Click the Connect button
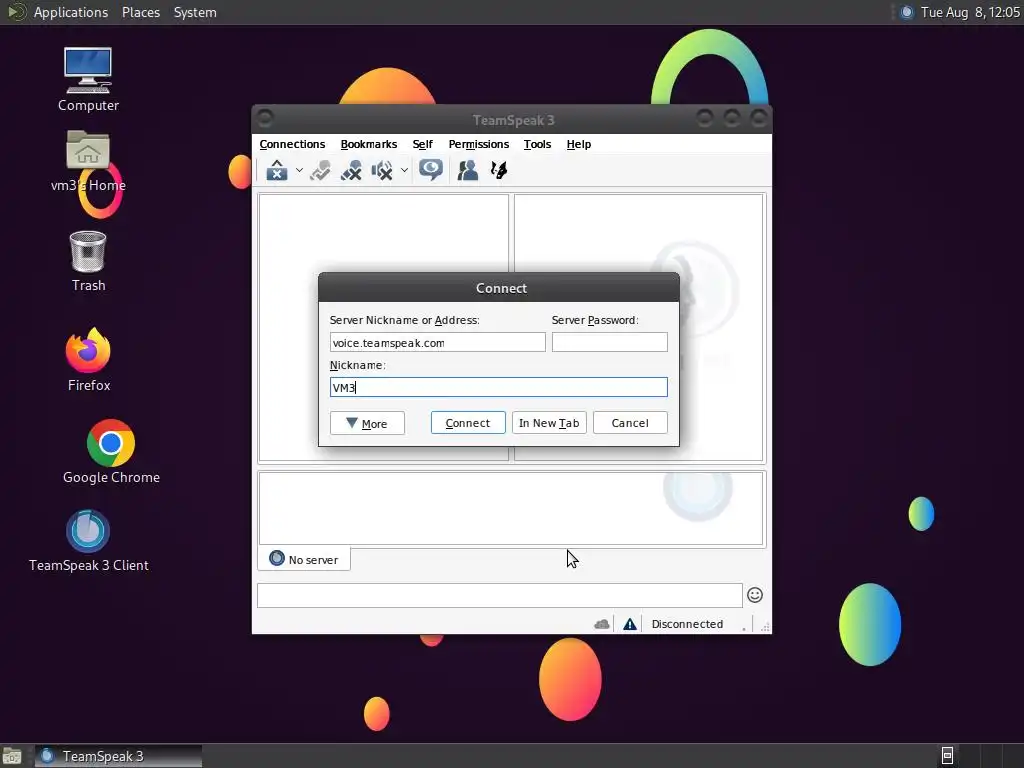Viewport: 1024px width, 768px height. click(468, 423)
